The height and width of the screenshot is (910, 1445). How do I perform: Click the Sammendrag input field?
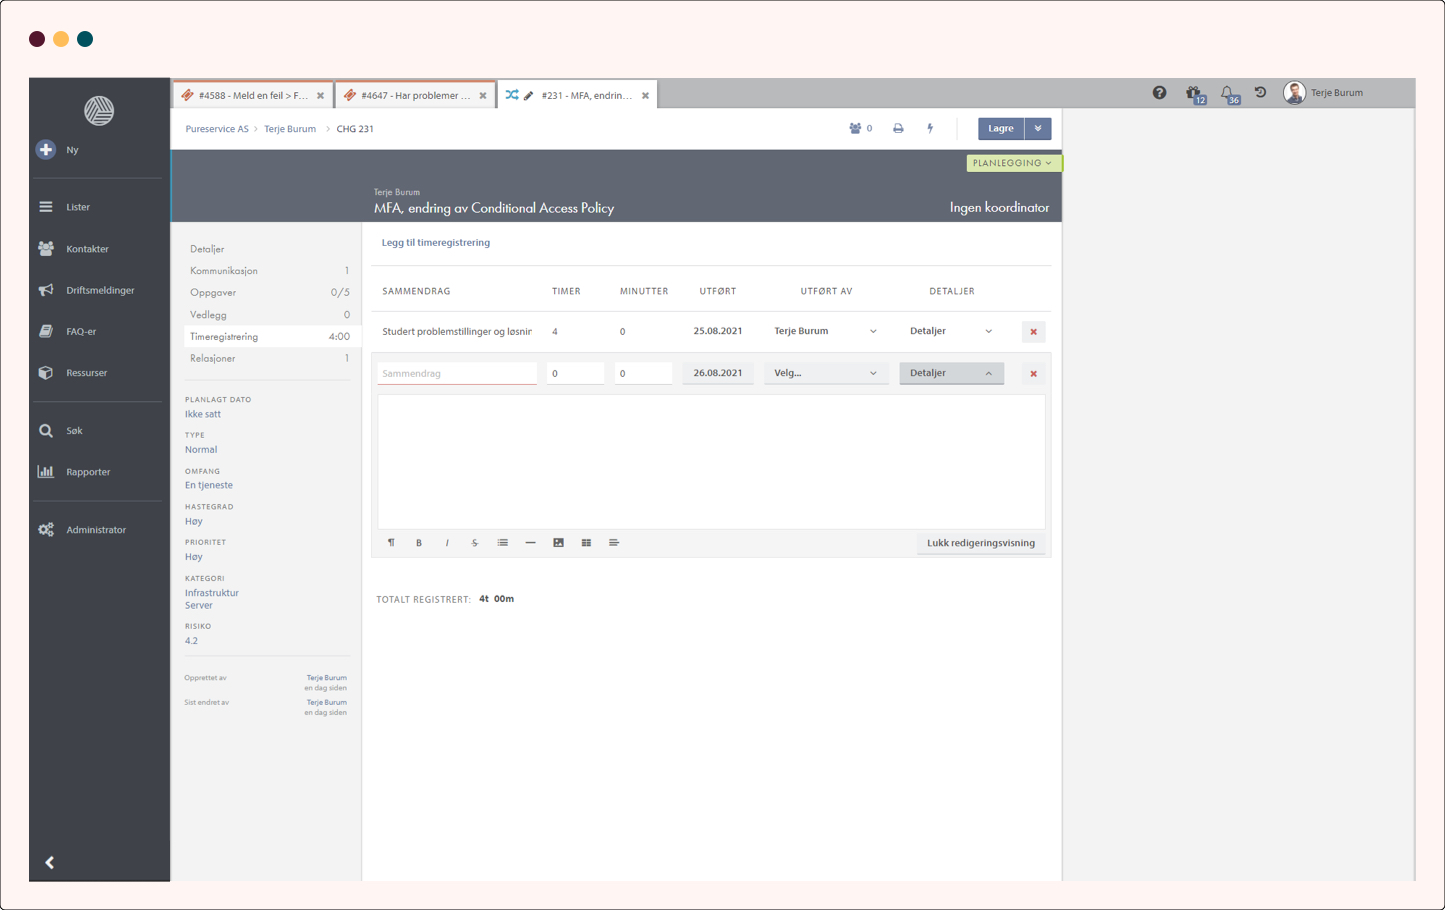coord(457,373)
